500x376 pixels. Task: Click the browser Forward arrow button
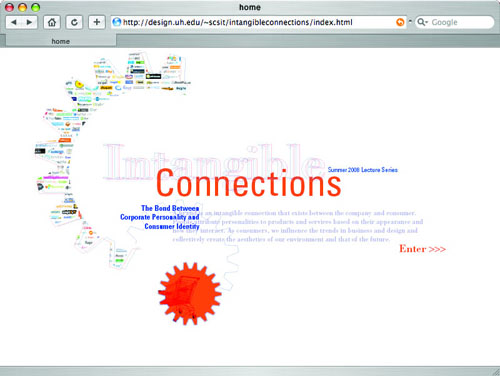[29, 22]
